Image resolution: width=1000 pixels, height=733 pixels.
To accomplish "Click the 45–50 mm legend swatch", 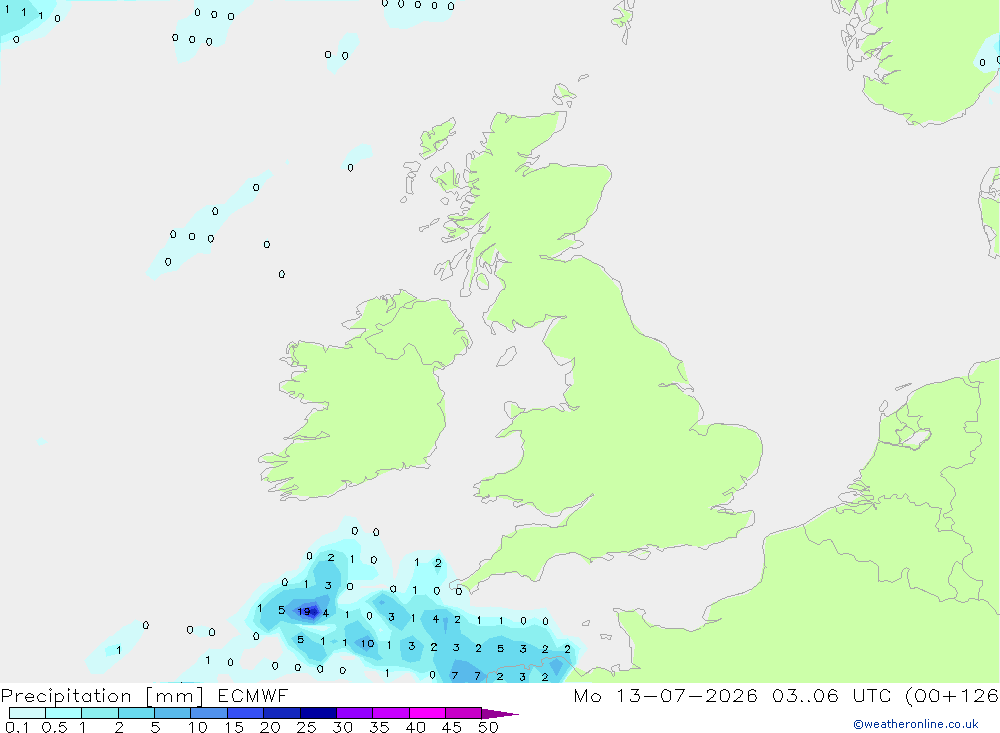I will coord(463,713).
